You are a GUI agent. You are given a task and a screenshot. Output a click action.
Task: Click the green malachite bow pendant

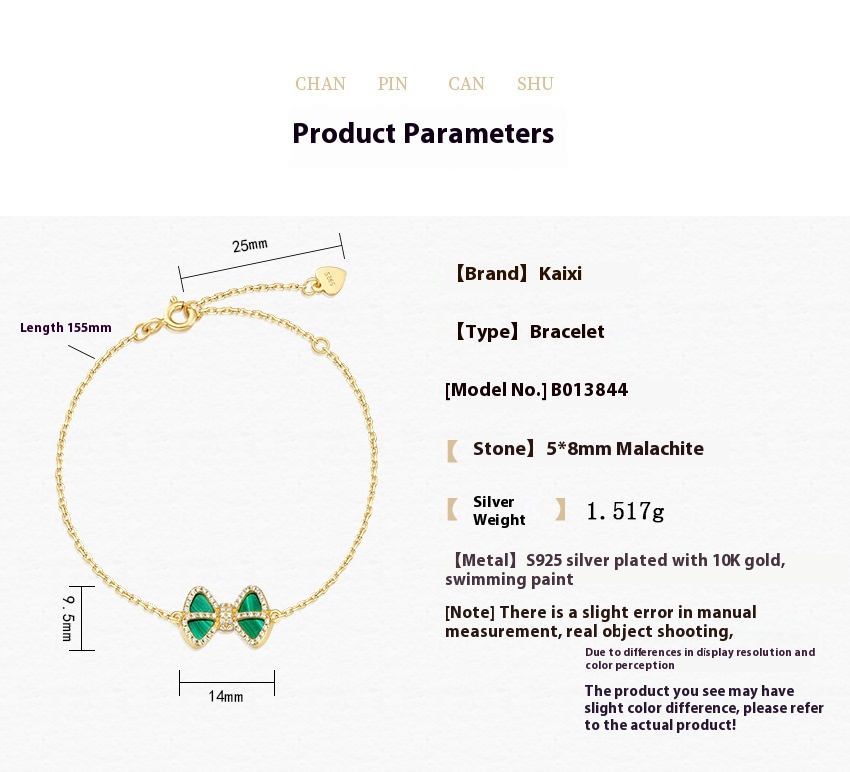[x=227, y=617]
